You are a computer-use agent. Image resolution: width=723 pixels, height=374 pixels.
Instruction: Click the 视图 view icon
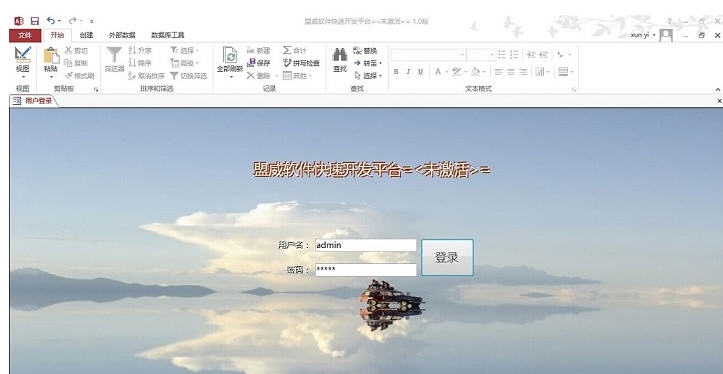pyautogui.click(x=23, y=55)
